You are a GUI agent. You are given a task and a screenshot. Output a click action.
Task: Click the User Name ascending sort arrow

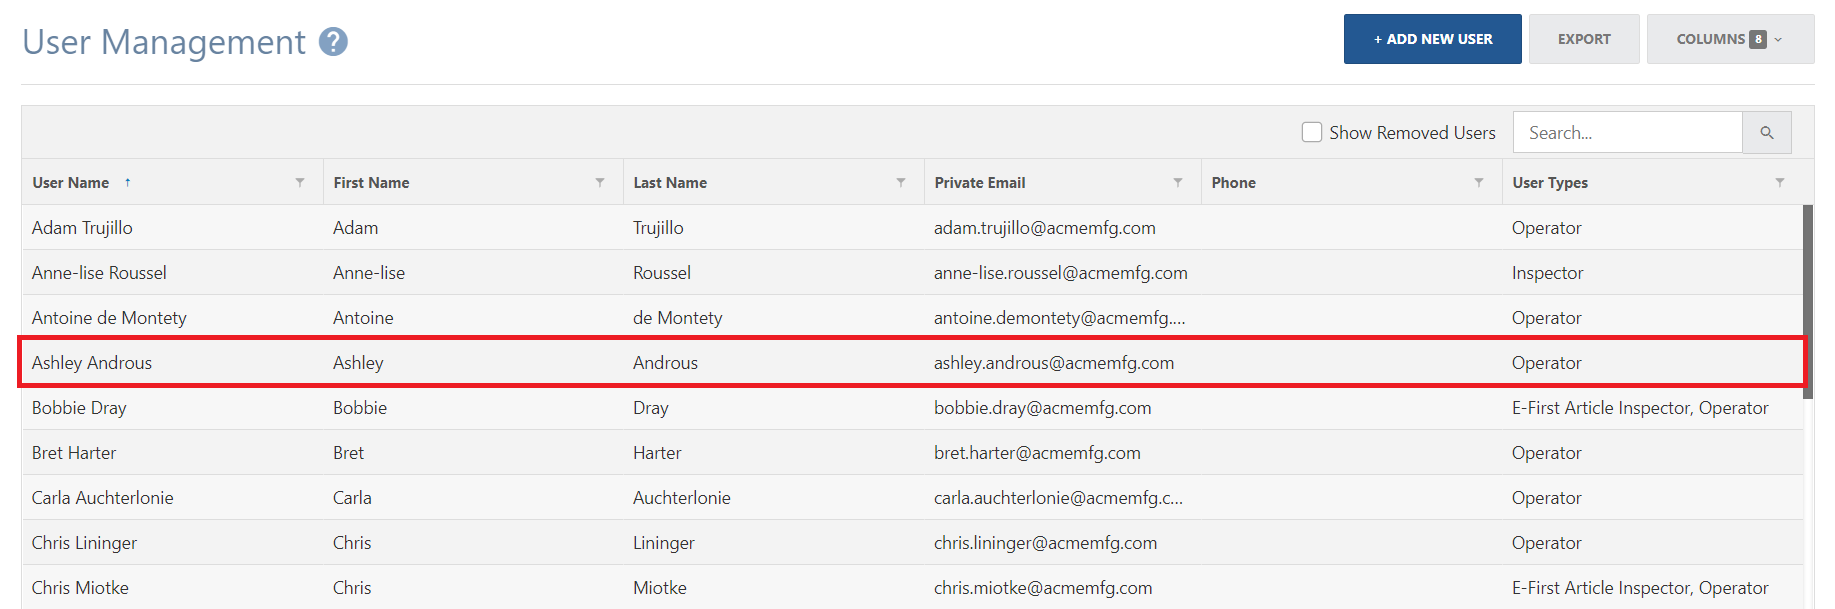(128, 182)
